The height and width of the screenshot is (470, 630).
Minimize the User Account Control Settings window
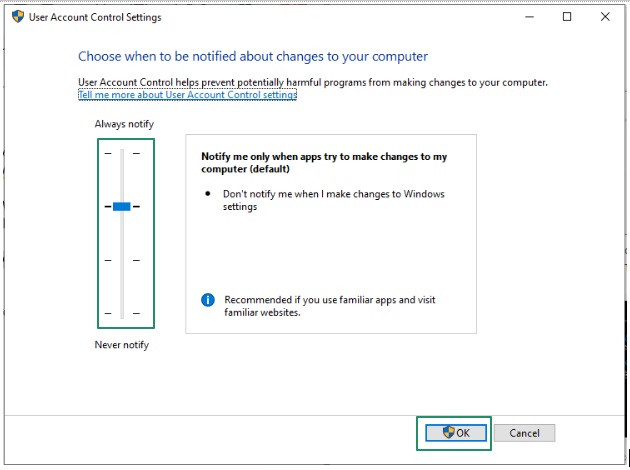coord(530,17)
